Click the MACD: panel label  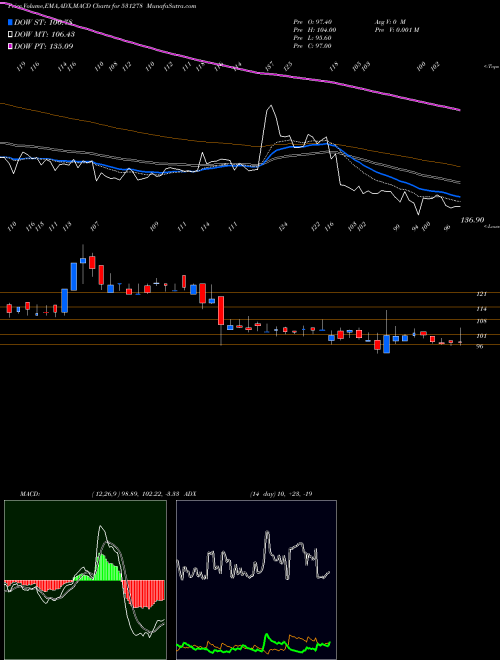[x=30, y=494]
